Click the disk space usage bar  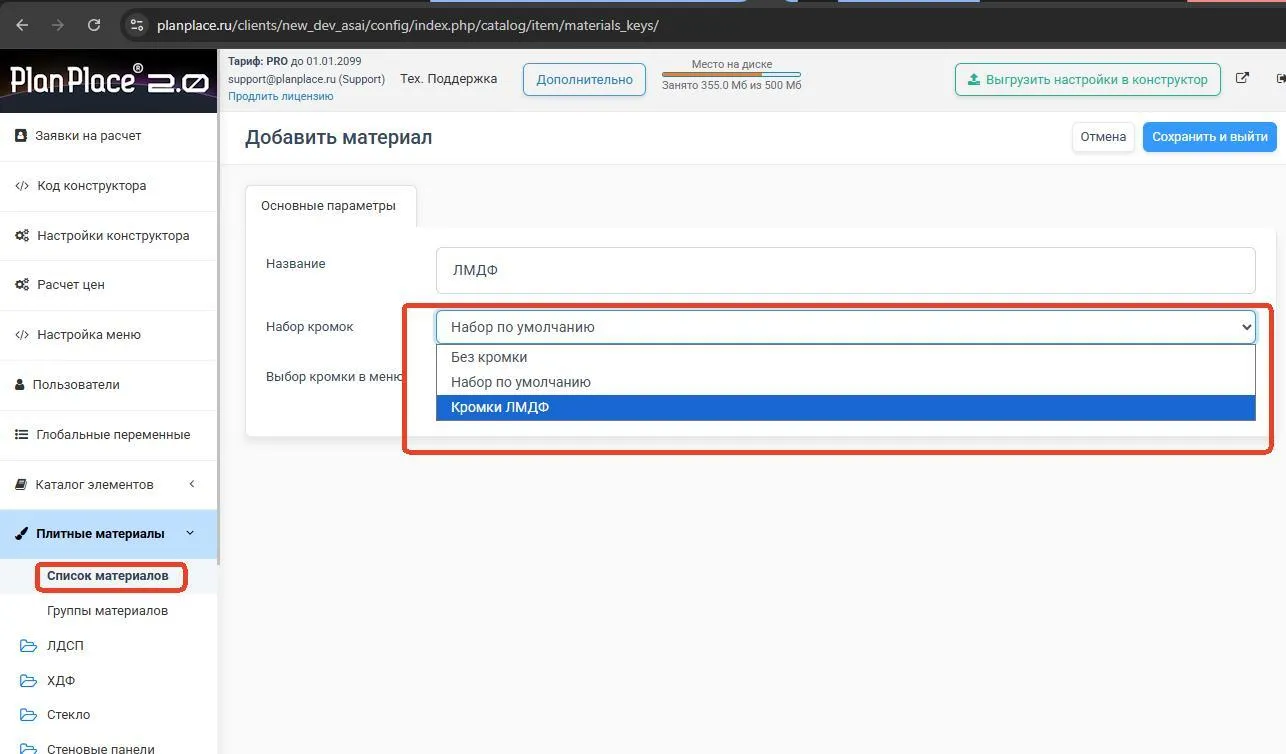731,74
